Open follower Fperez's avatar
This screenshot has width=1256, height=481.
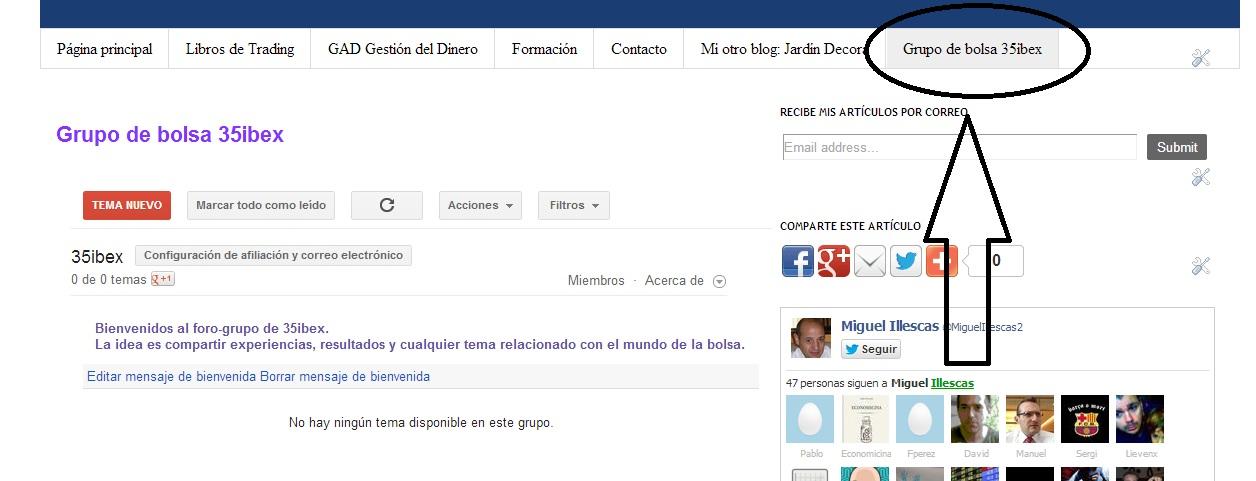click(x=920, y=419)
